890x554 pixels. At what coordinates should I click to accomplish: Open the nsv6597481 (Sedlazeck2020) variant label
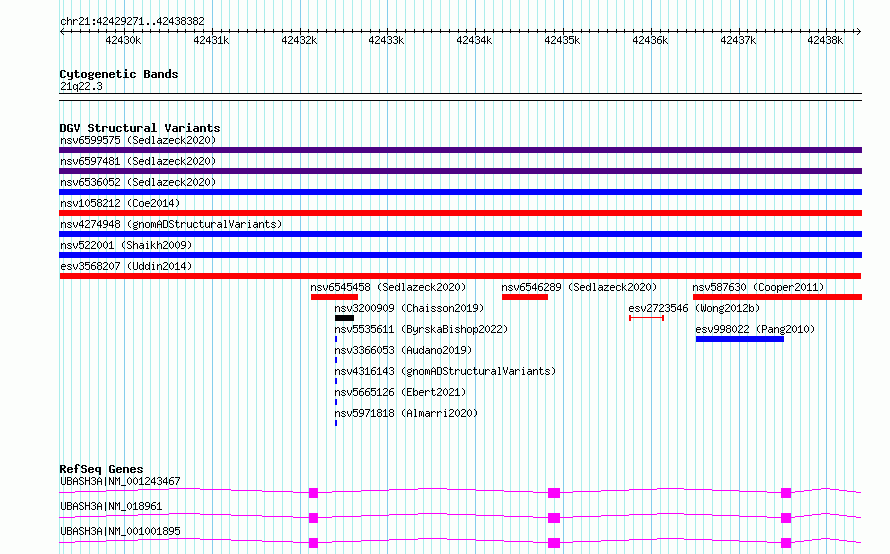(138, 161)
